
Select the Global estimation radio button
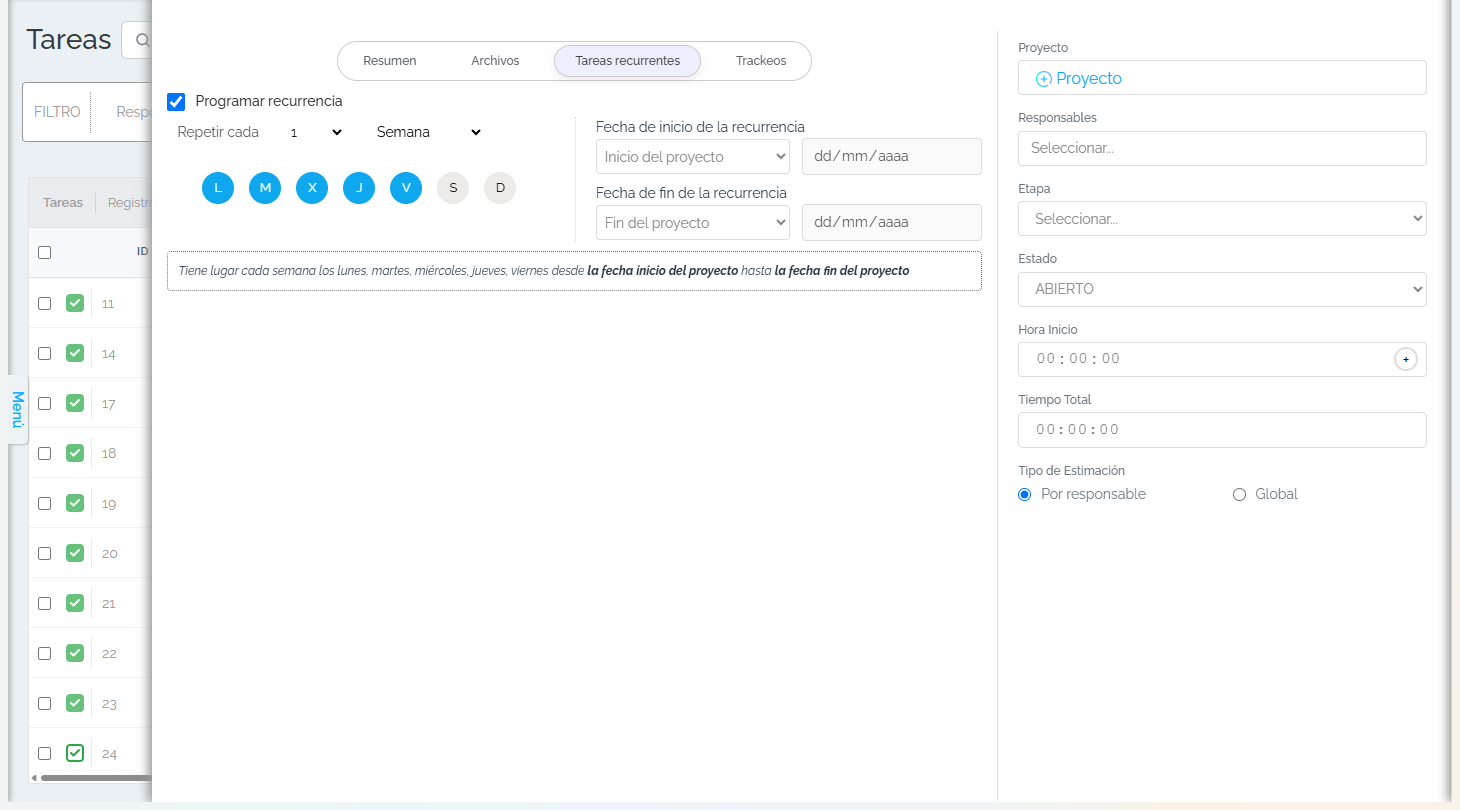point(1240,494)
